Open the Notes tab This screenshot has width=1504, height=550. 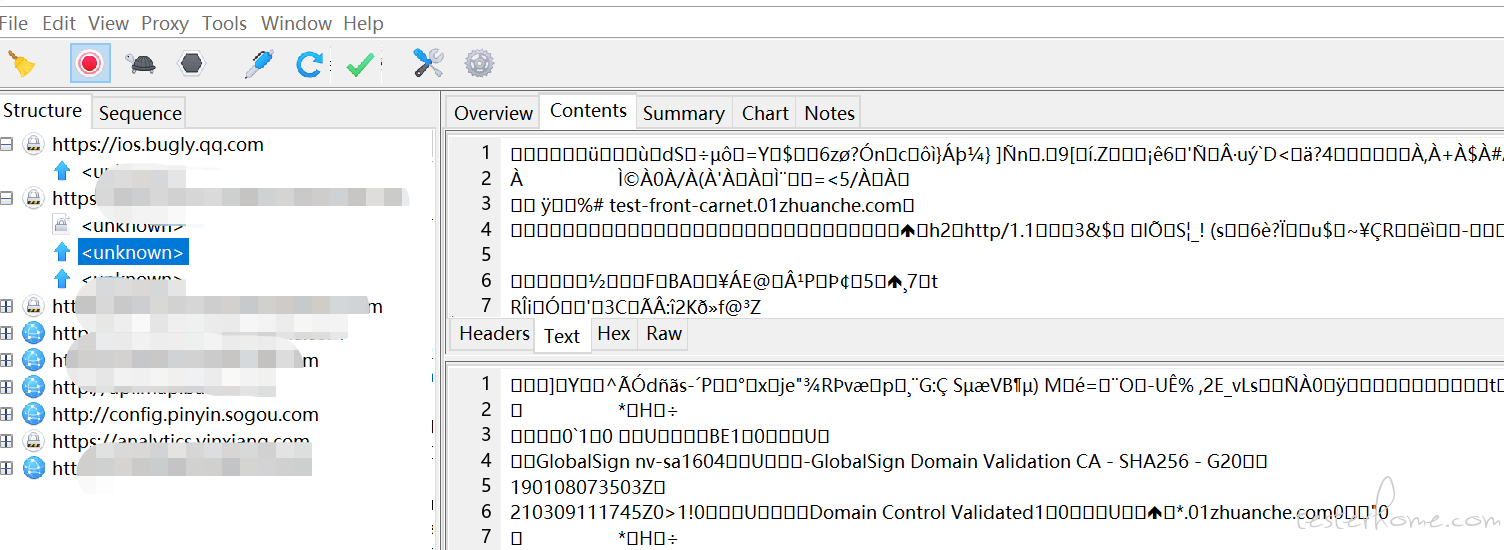pyautogui.click(x=829, y=113)
